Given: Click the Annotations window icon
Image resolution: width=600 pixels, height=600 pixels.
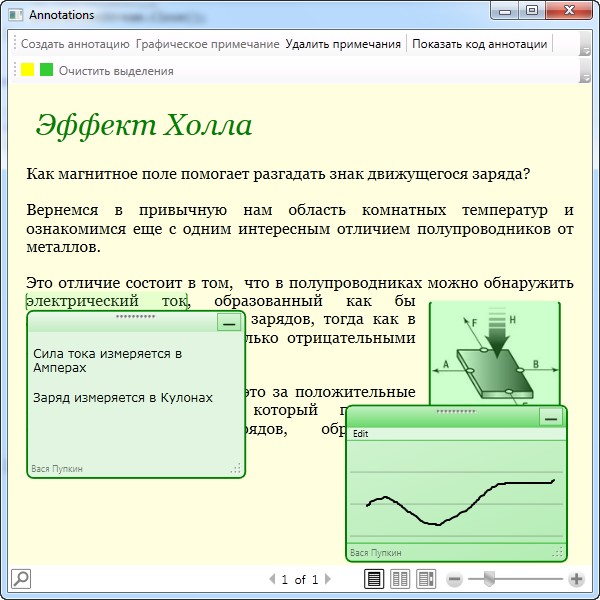Looking at the screenshot, I should (16, 15).
